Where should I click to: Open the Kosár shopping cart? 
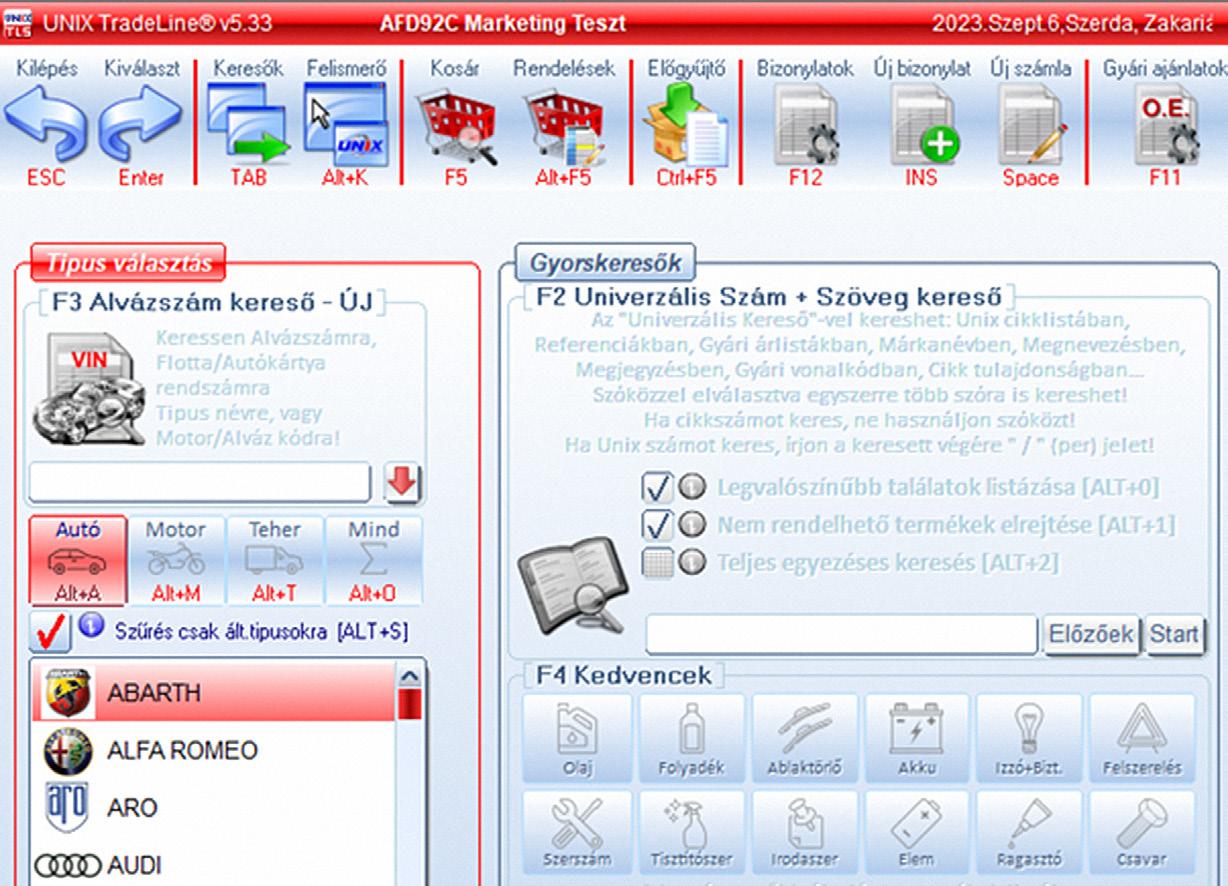point(455,126)
